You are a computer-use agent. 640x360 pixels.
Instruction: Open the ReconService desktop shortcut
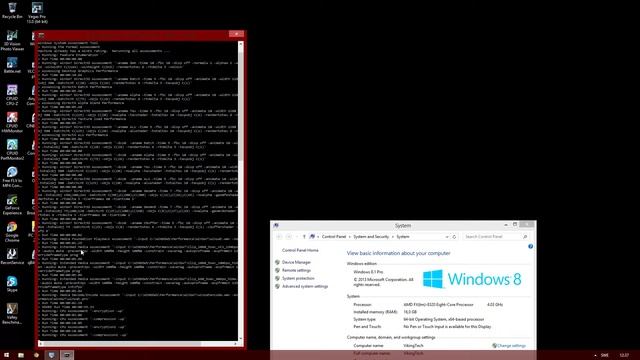[x=12, y=257]
